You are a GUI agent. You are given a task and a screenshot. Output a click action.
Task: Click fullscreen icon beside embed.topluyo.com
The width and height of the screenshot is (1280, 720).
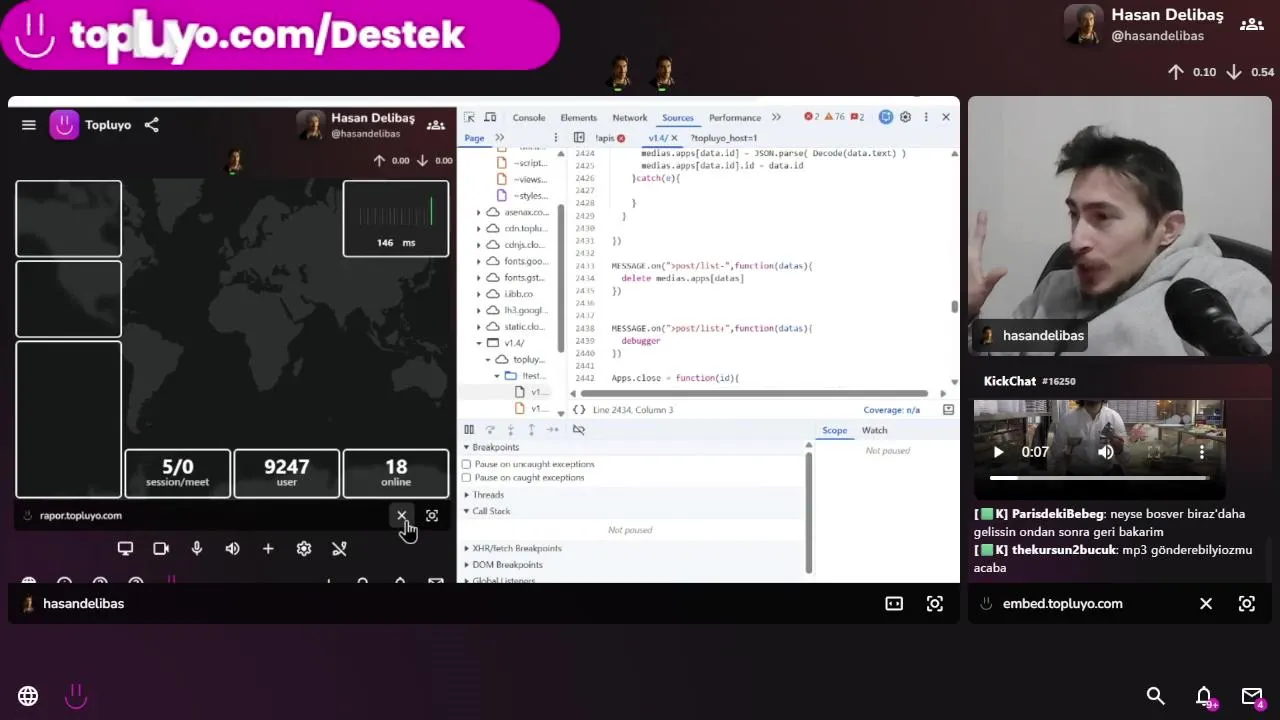click(1247, 604)
